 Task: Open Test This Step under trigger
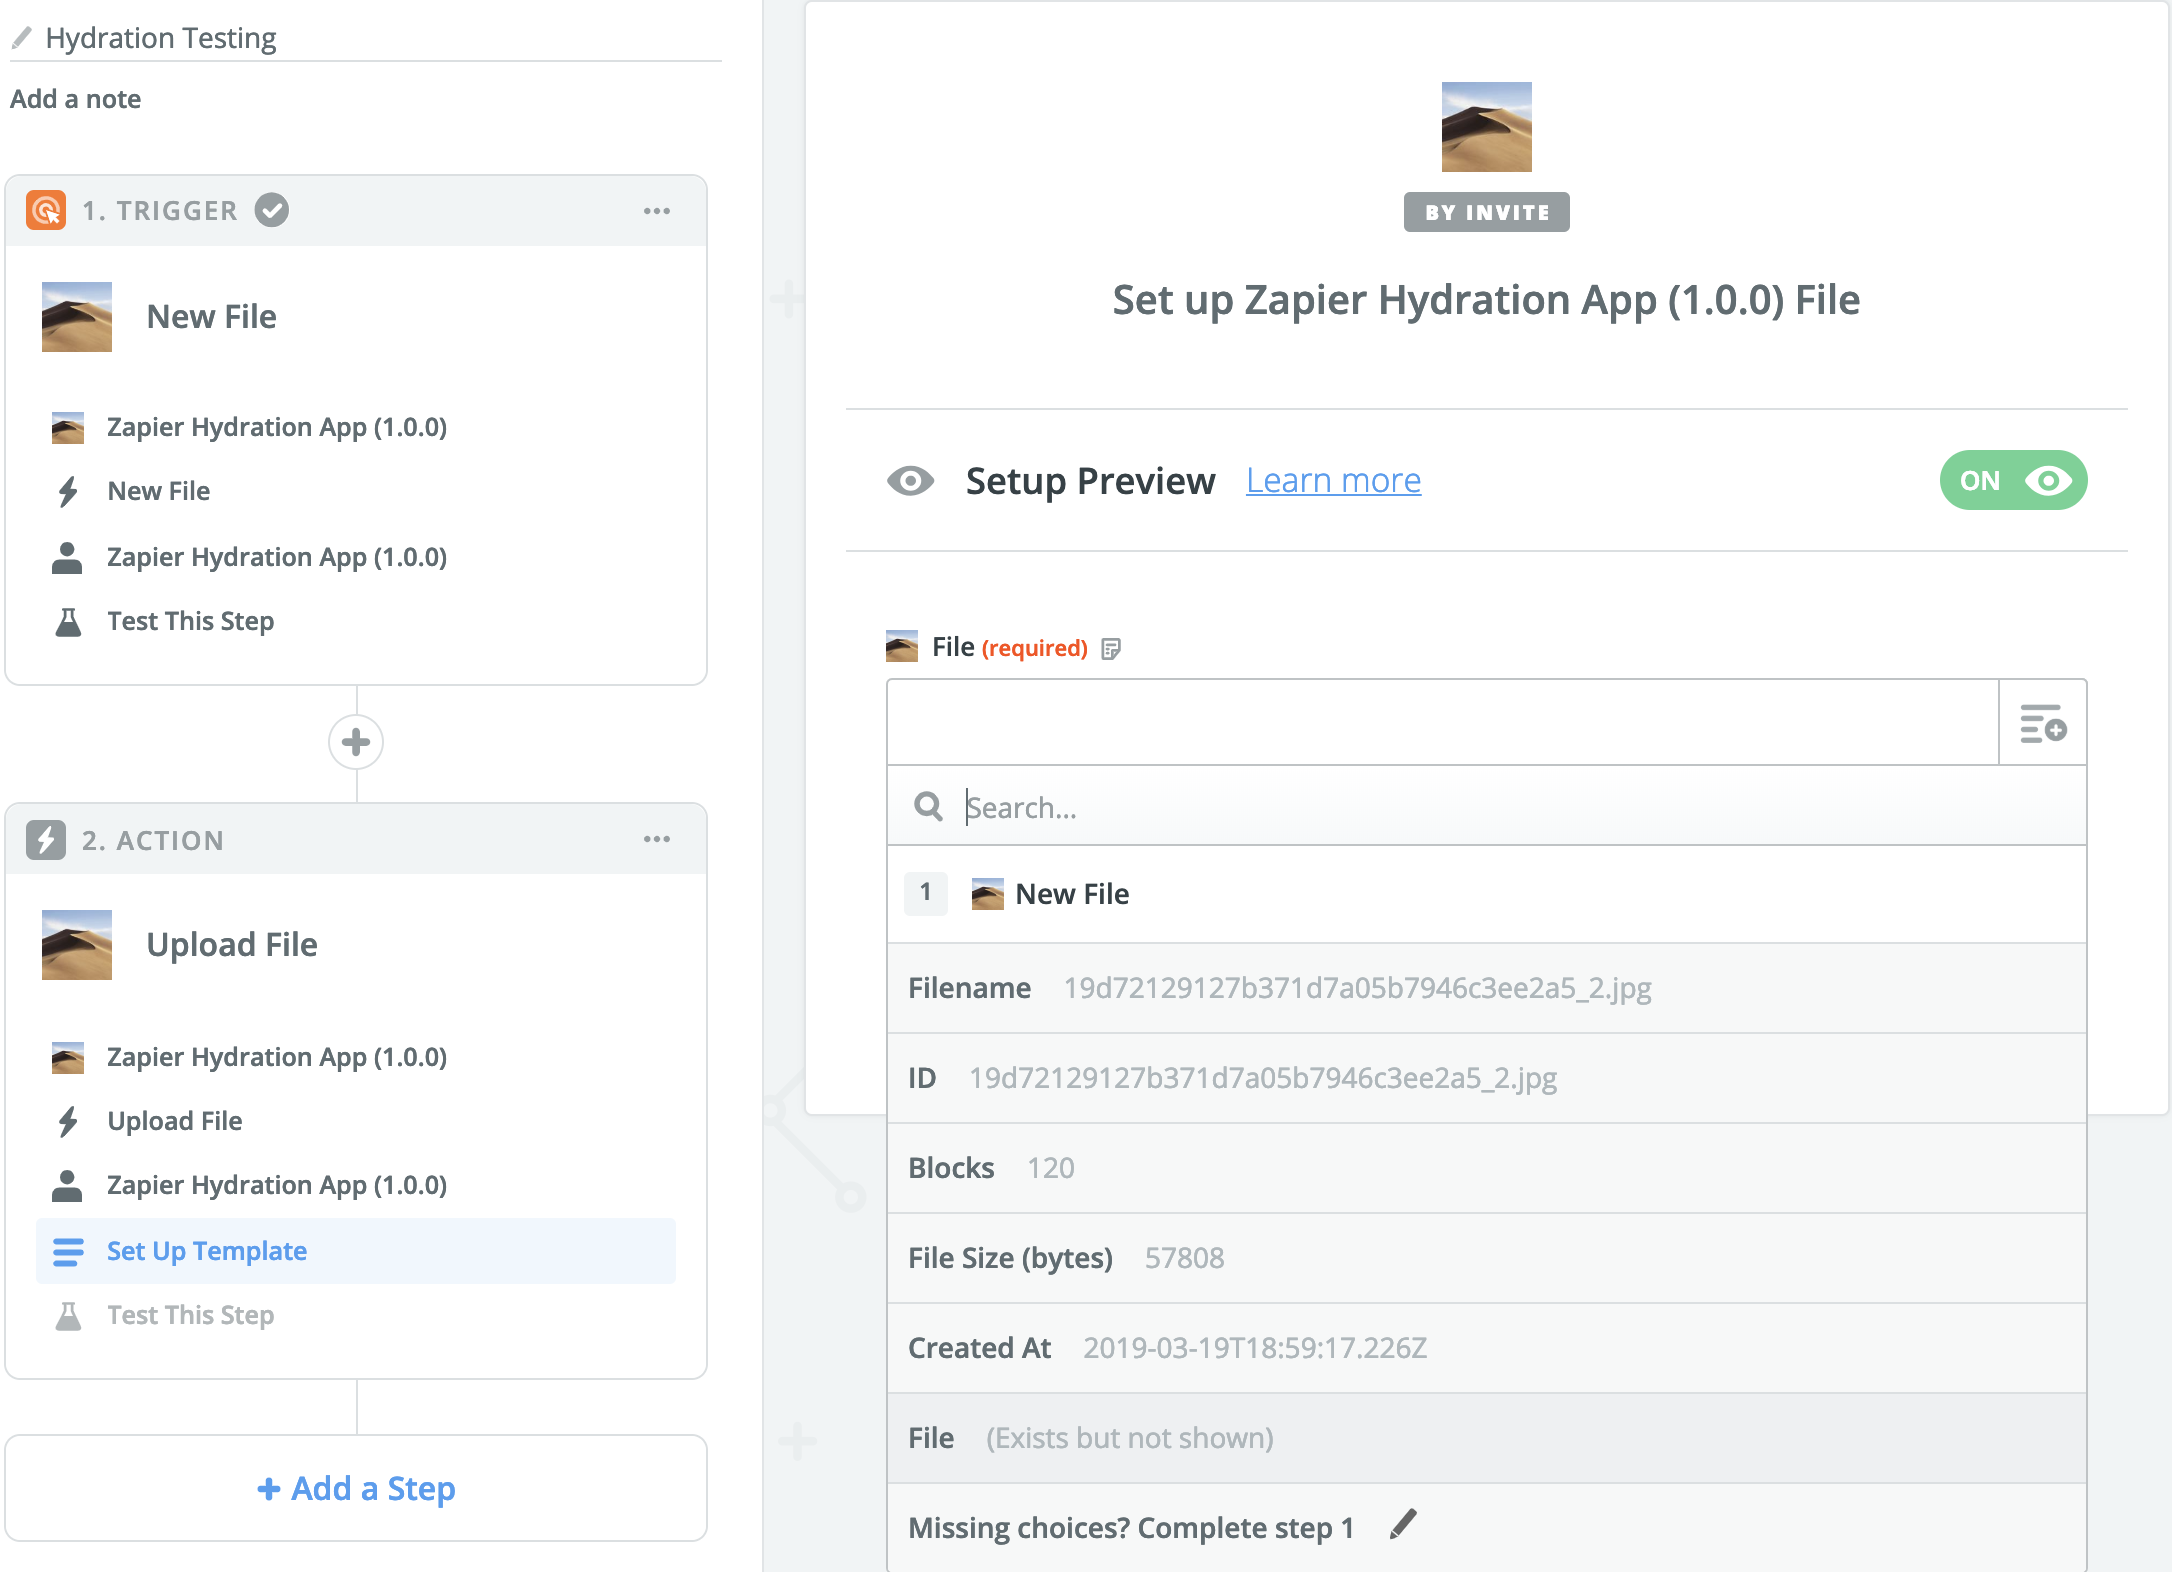coord(190,621)
